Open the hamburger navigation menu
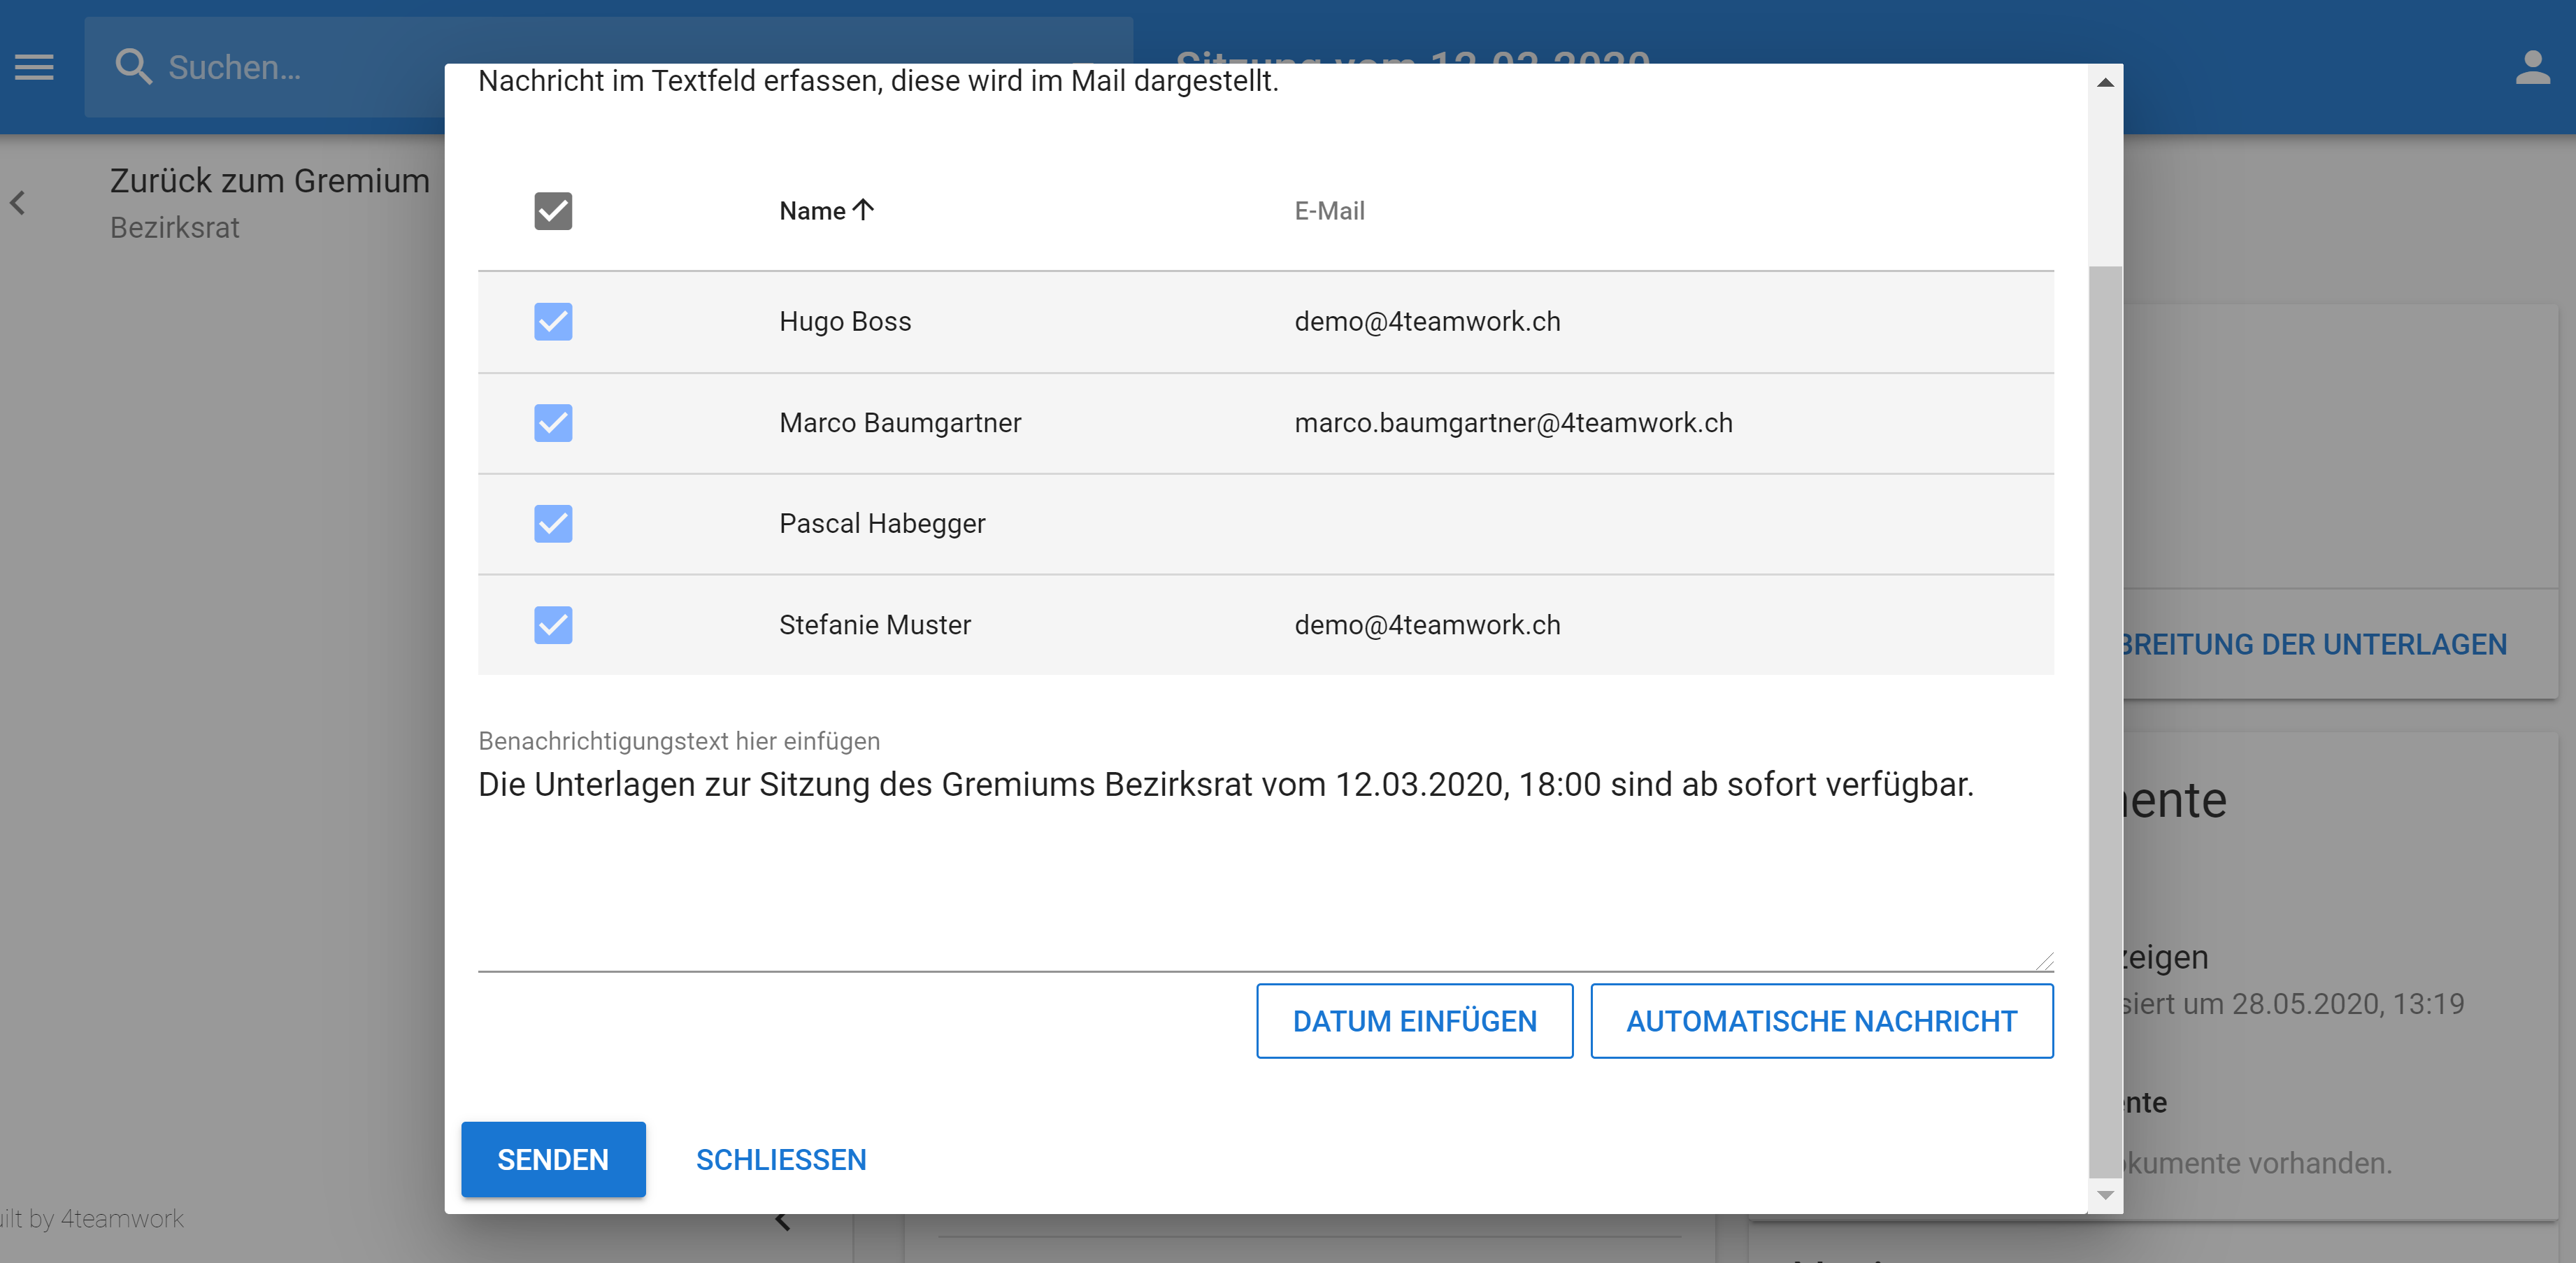Image resolution: width=2576 pixels, height=1263 pixels. 34,67
